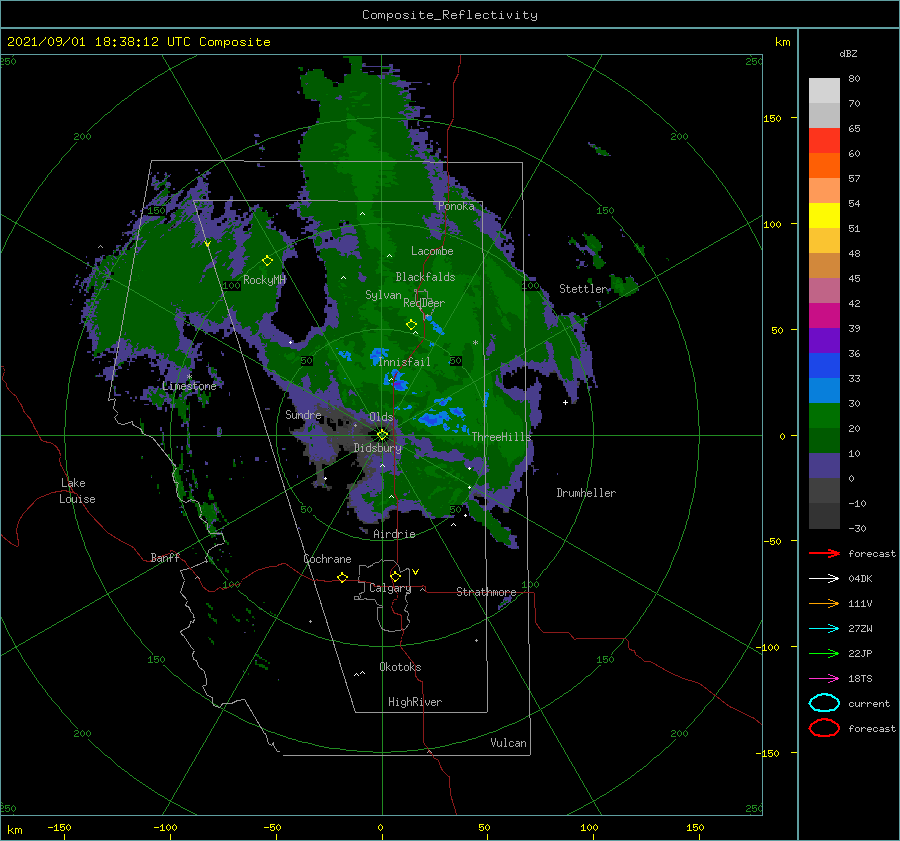Click the Limestone label
This screenshot has height=841, width=900.
point(189,386)
